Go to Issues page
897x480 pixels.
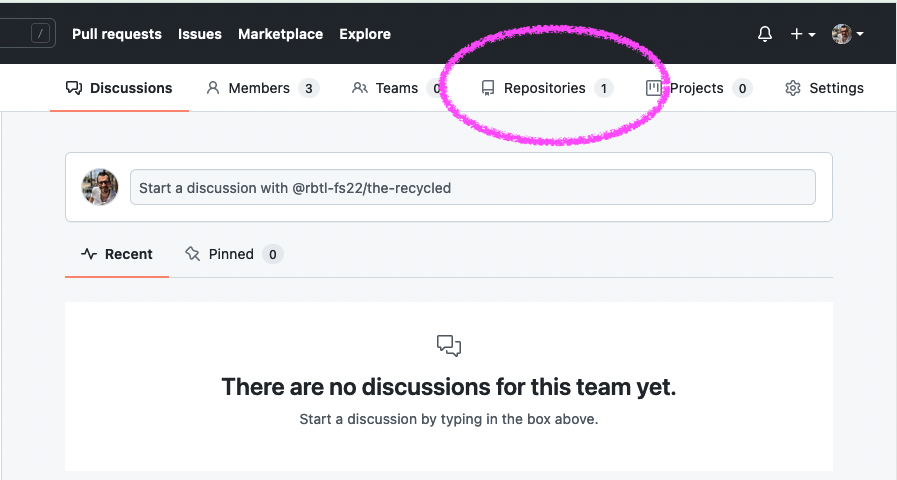[200, 34]
